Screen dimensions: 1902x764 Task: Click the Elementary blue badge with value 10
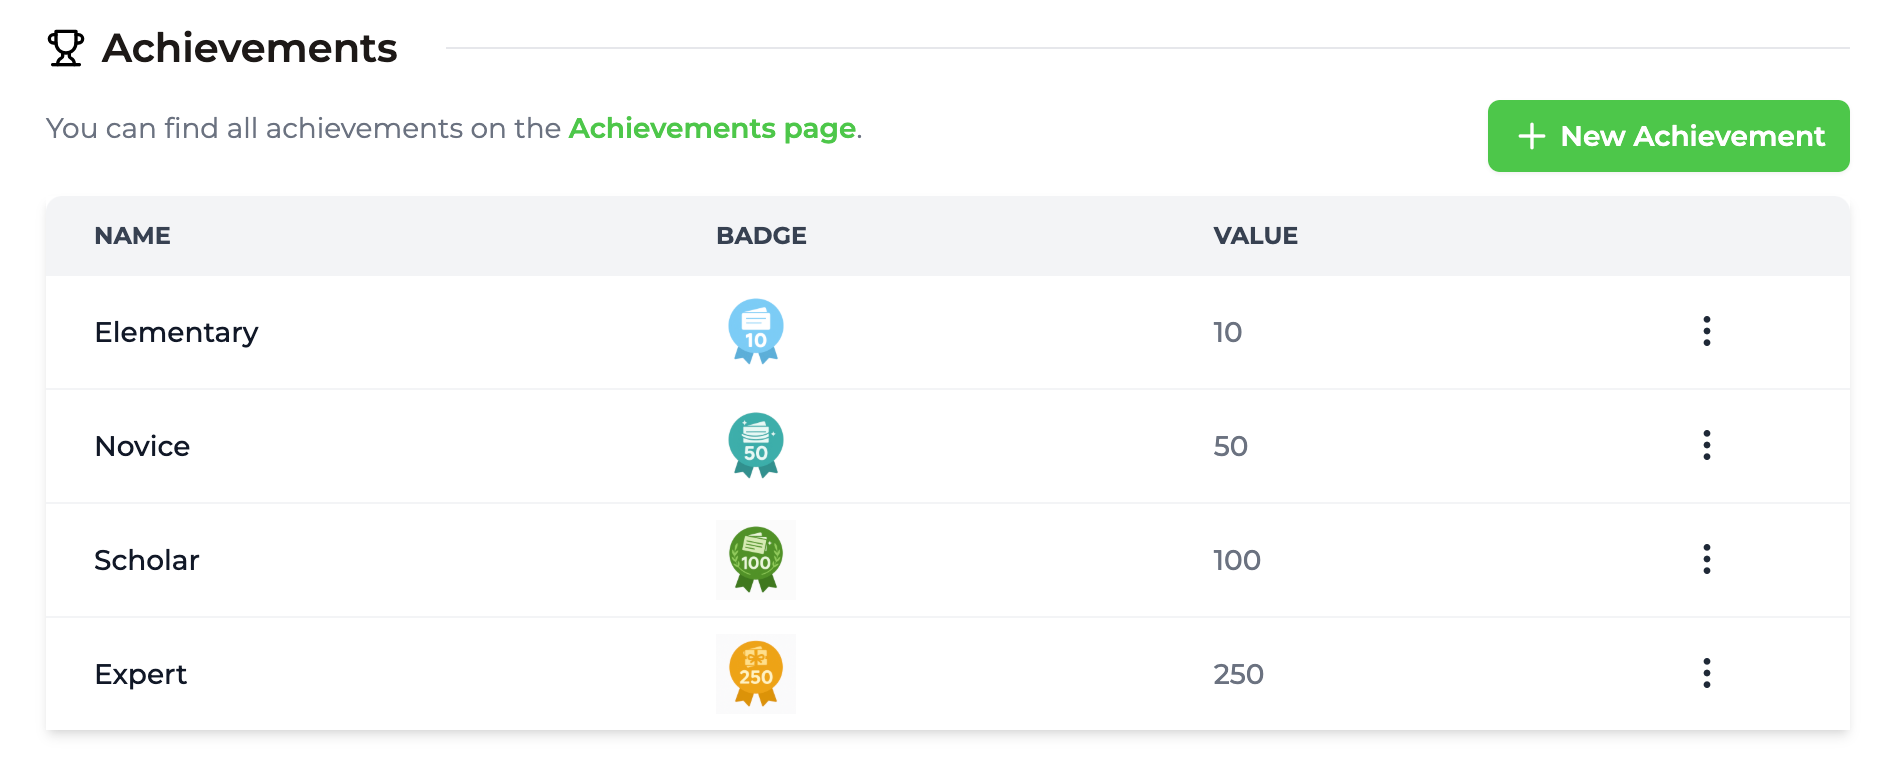[x=755, y=331]
